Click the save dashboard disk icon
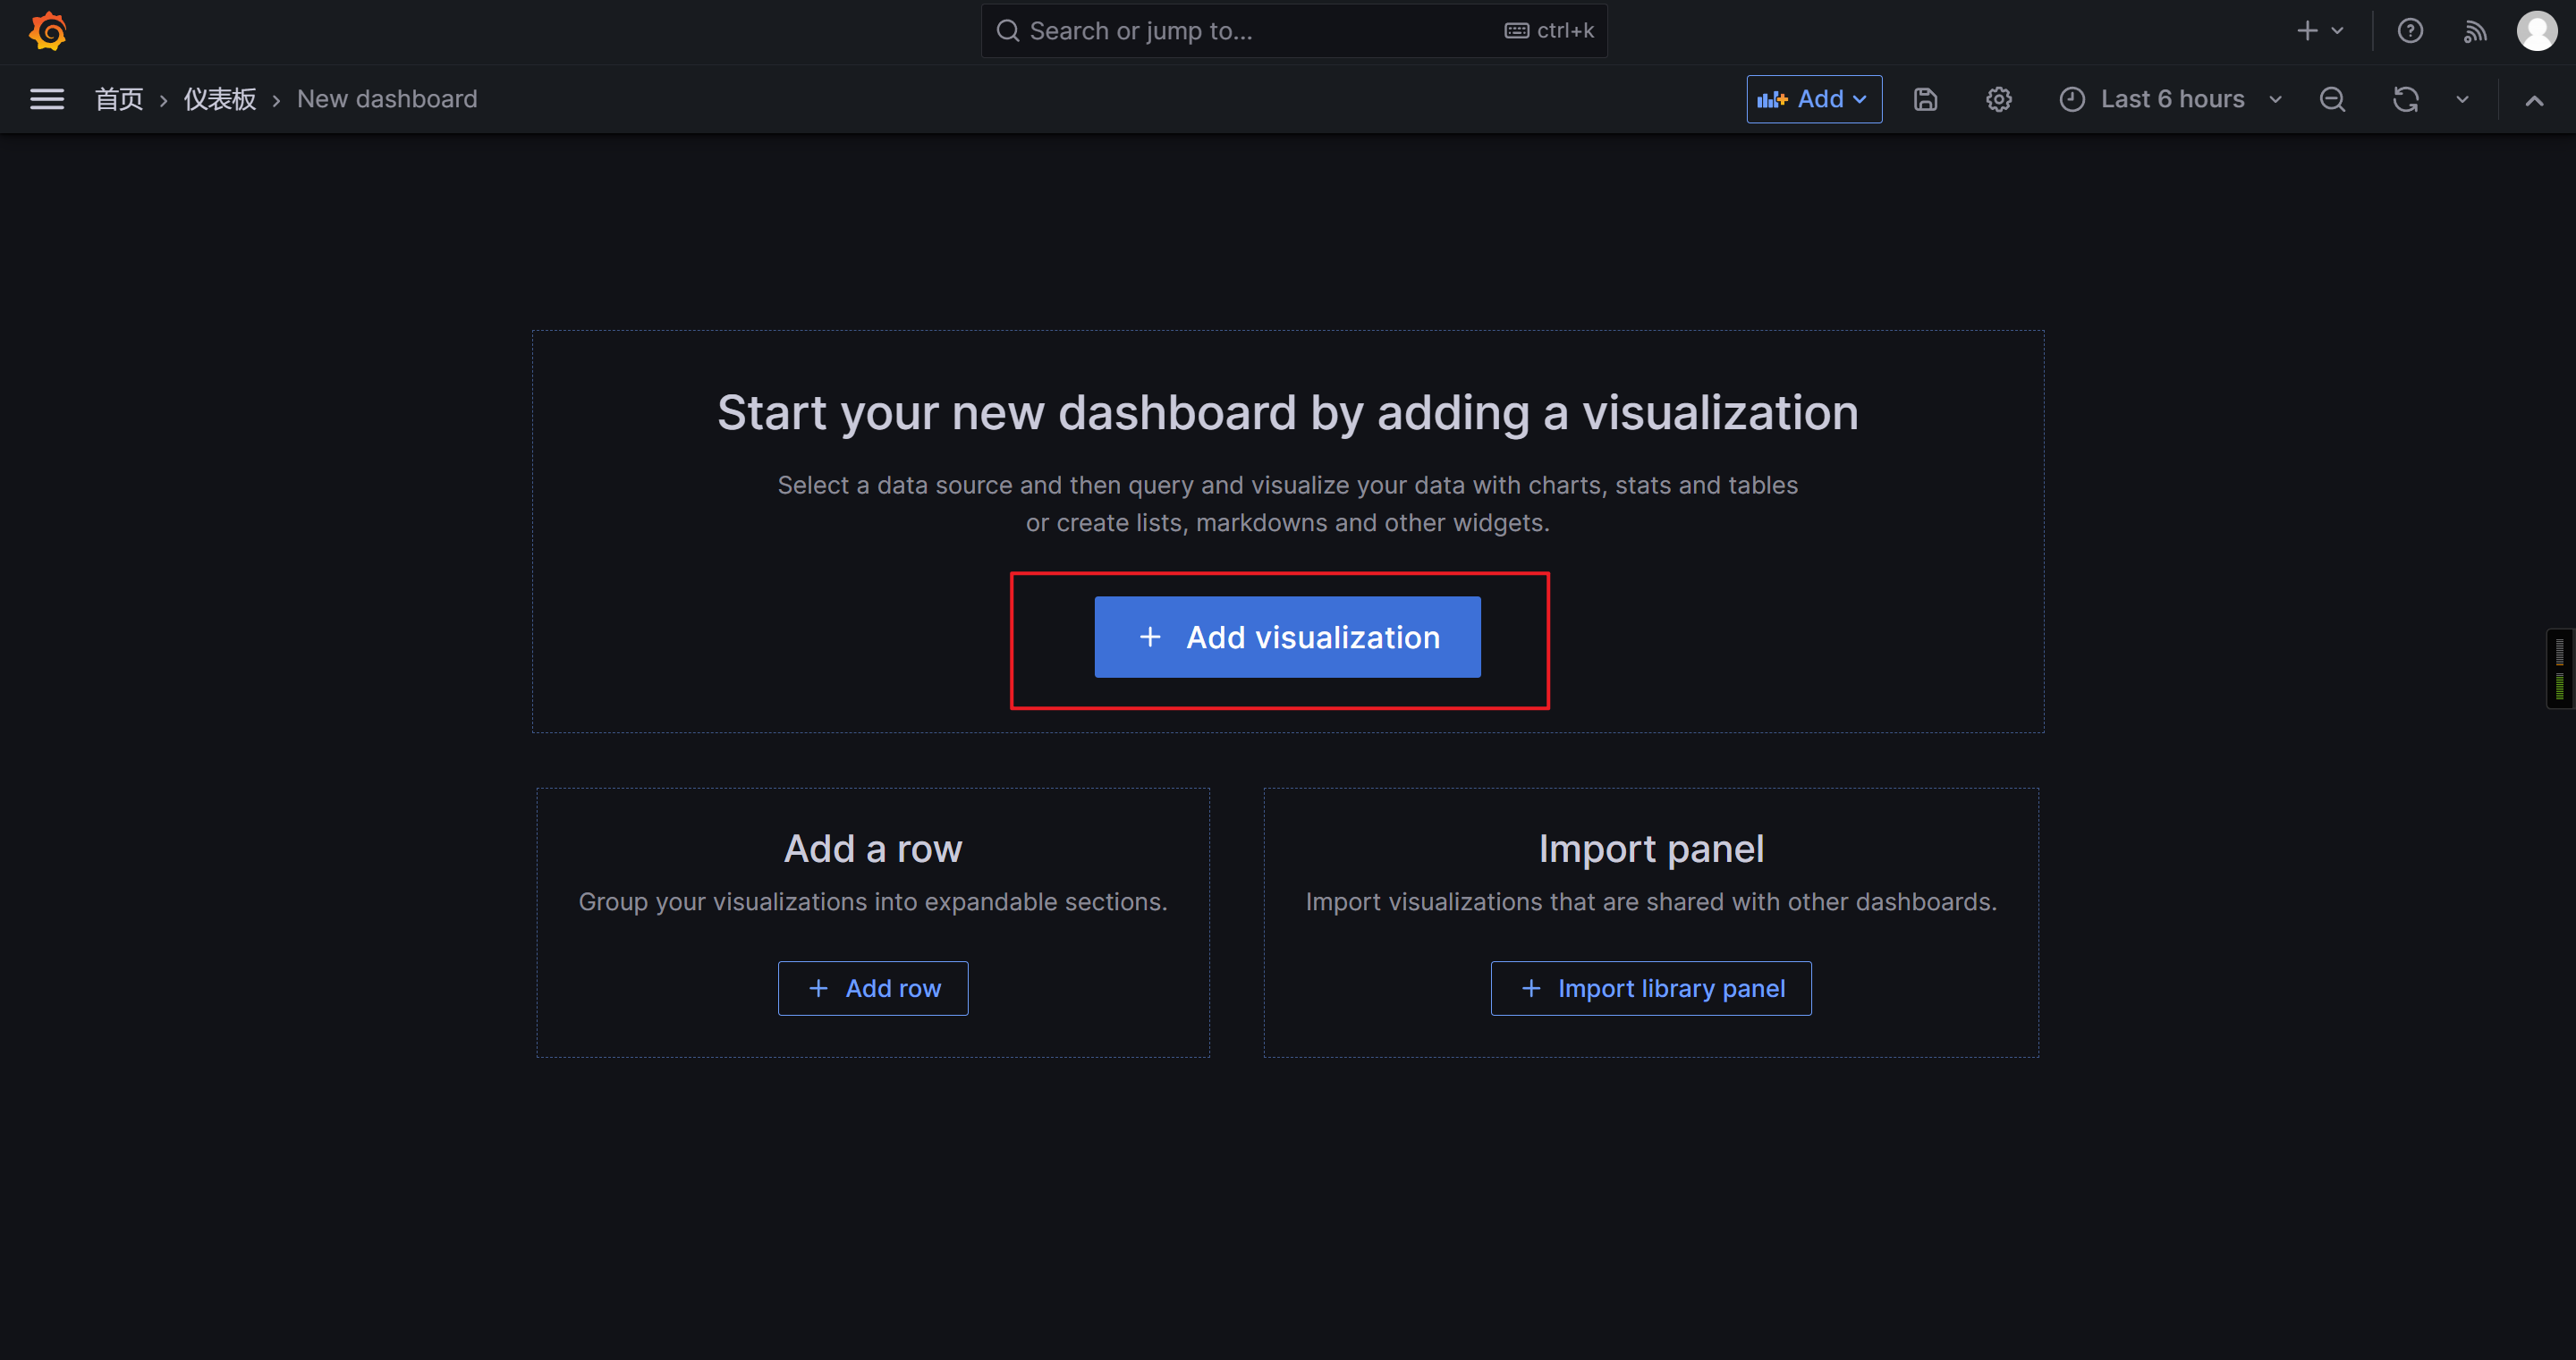2576x1360 pixels. [1925, 99]
